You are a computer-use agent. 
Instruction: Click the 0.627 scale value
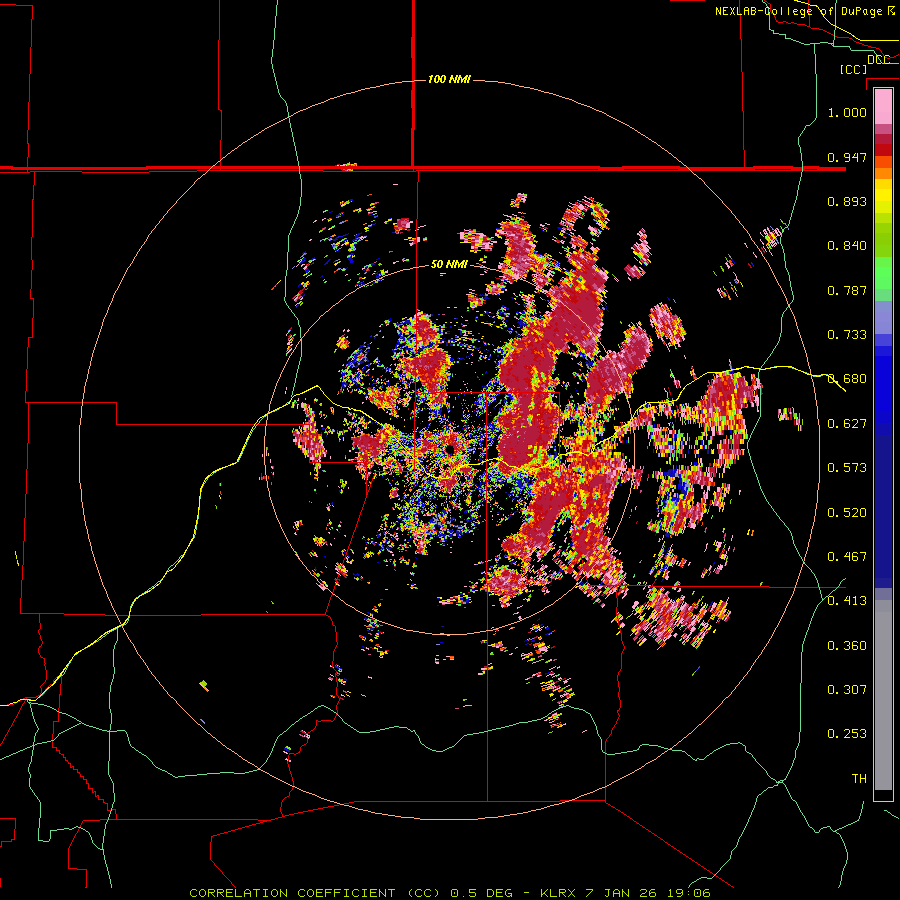(x=847, y=424)
